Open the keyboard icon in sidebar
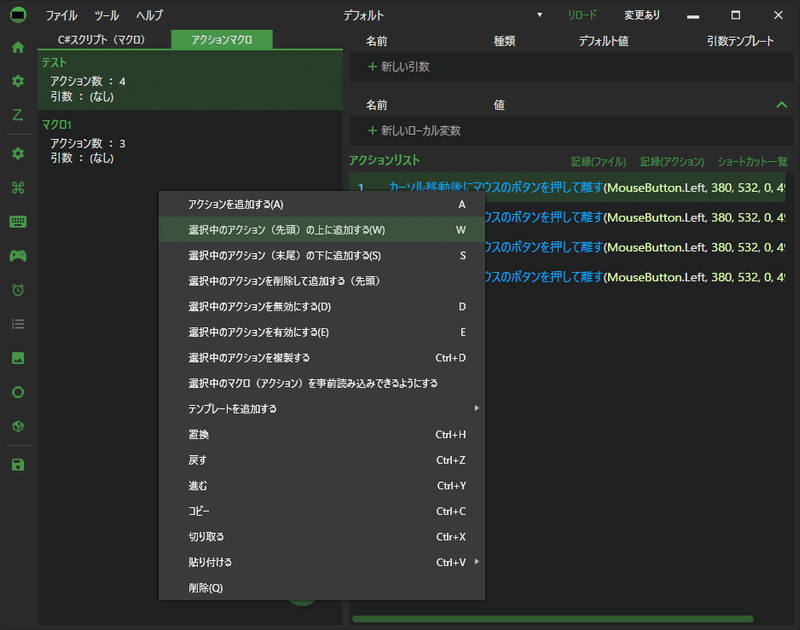The height and width of the screenshot is (630, 800). [x=18, y=221]
